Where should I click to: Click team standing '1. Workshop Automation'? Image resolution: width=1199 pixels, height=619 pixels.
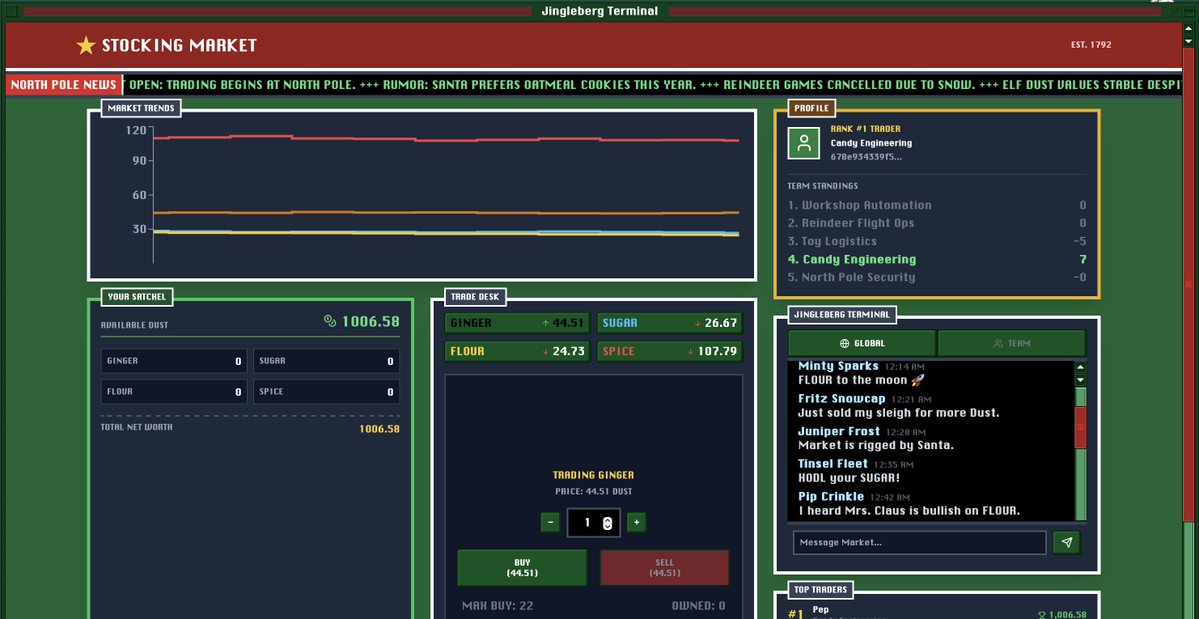(x=937, y=205)
